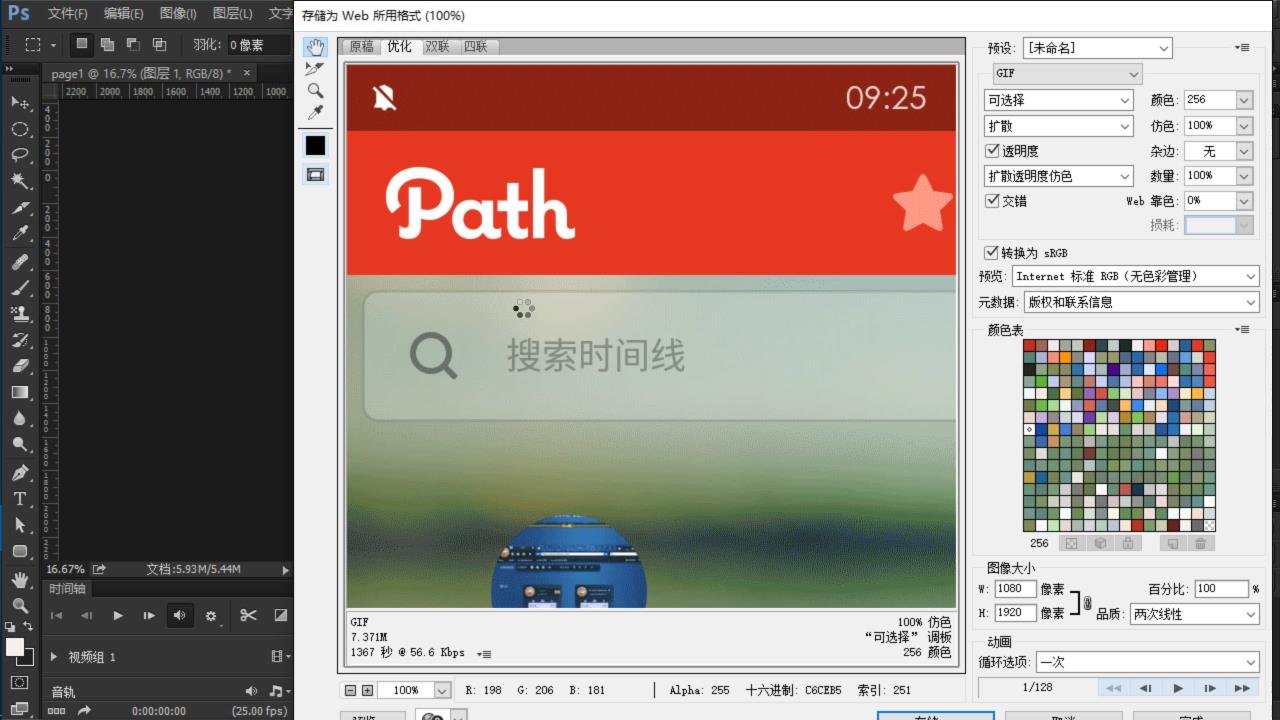Select the Elliptical Marquee tool
The height and width of the screenshot is (720, 1280).
[19, 129]
